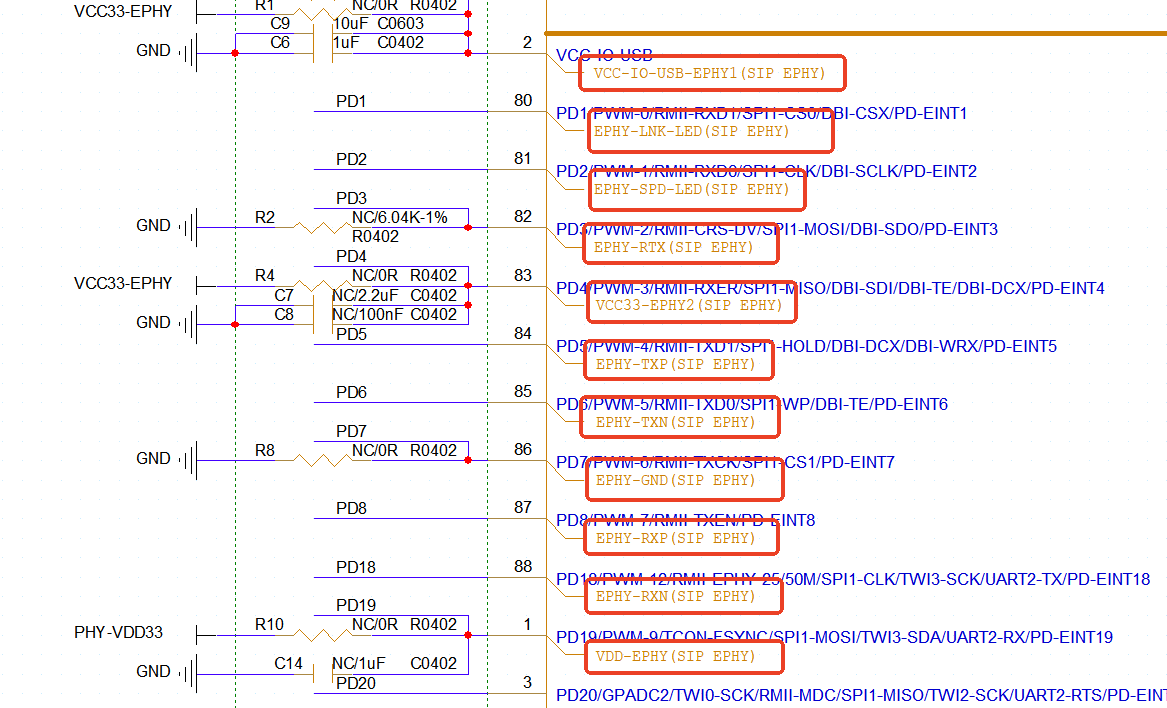Click the EPHY-TXP annotation label
Screen dimensions: 1167x708
pos(678,364)
